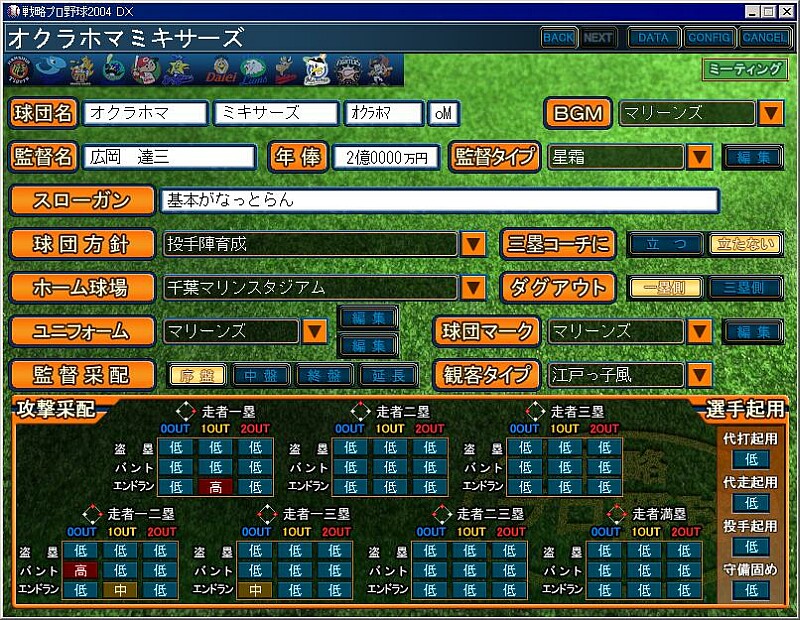Select the Daiei Hawks logo
The image size is (800, 620).
220,70
